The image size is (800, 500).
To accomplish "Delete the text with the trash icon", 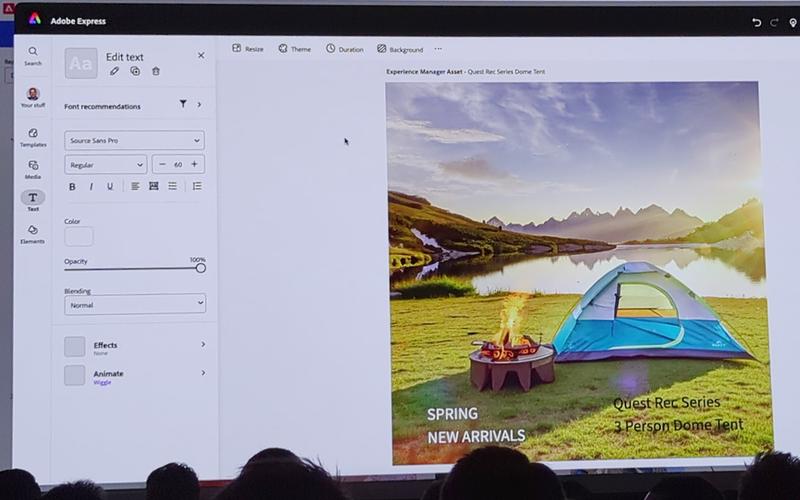I will (x=156, y=71).
